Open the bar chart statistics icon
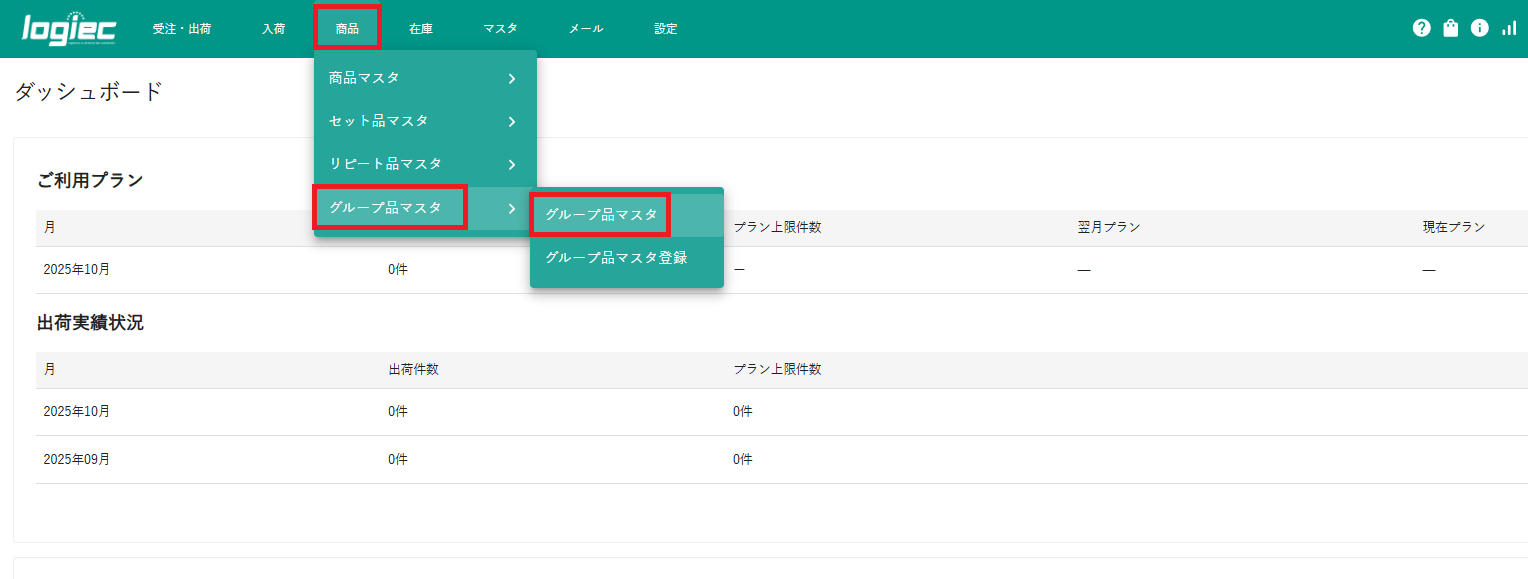Image resolution: width=1528 pixels, height=579 pixels. (x=1509, y=28)
